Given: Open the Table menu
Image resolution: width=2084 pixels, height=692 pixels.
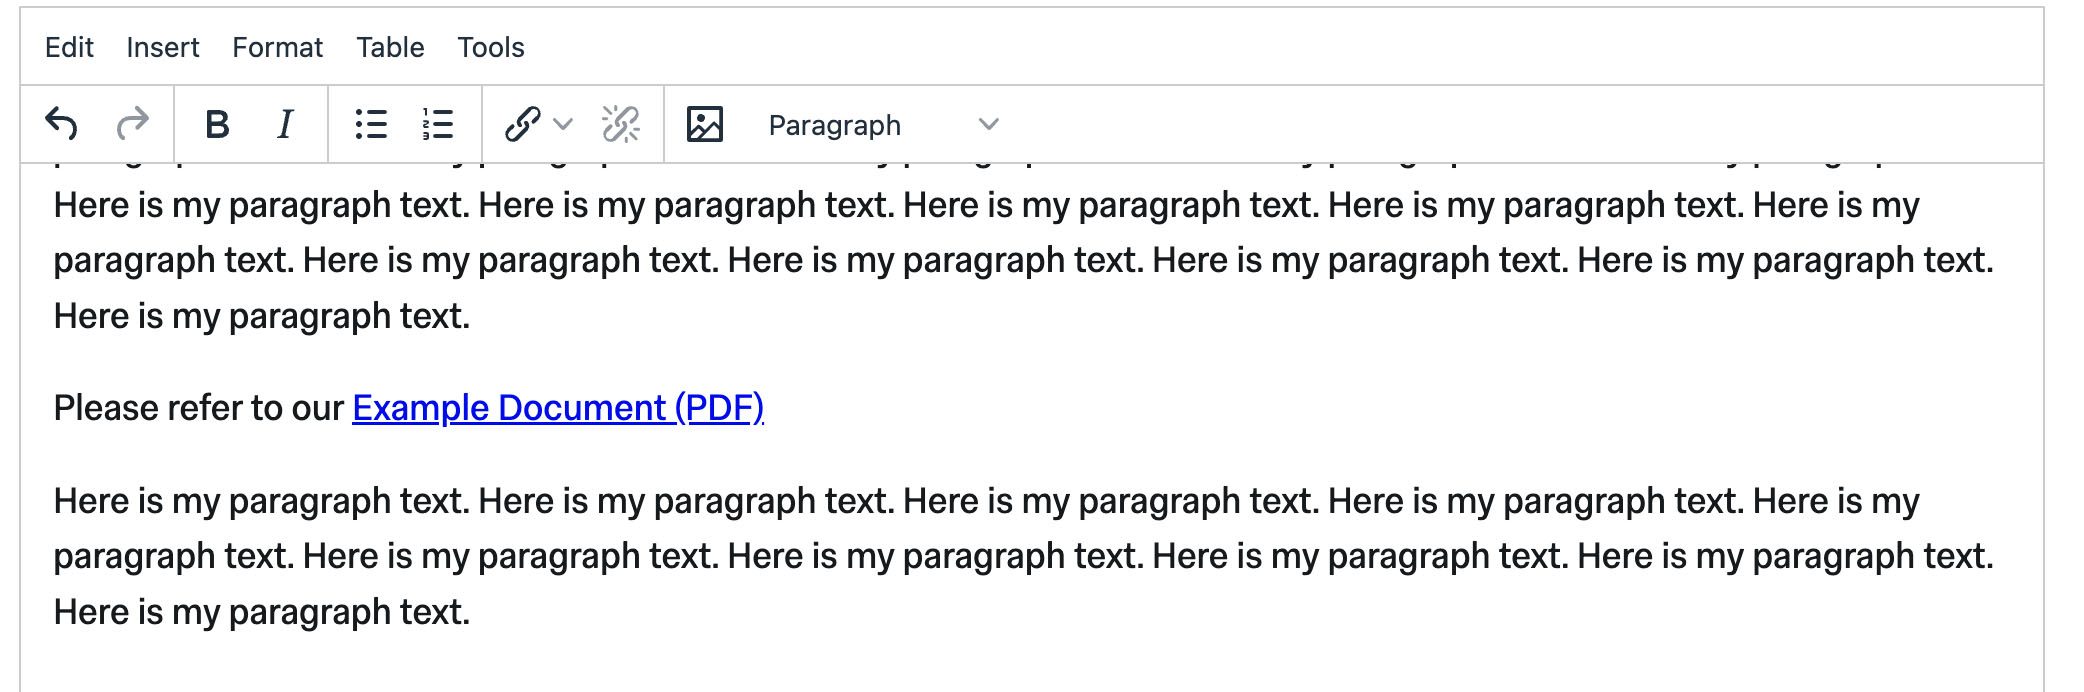Looking at the screenshot, I should 390,47.
